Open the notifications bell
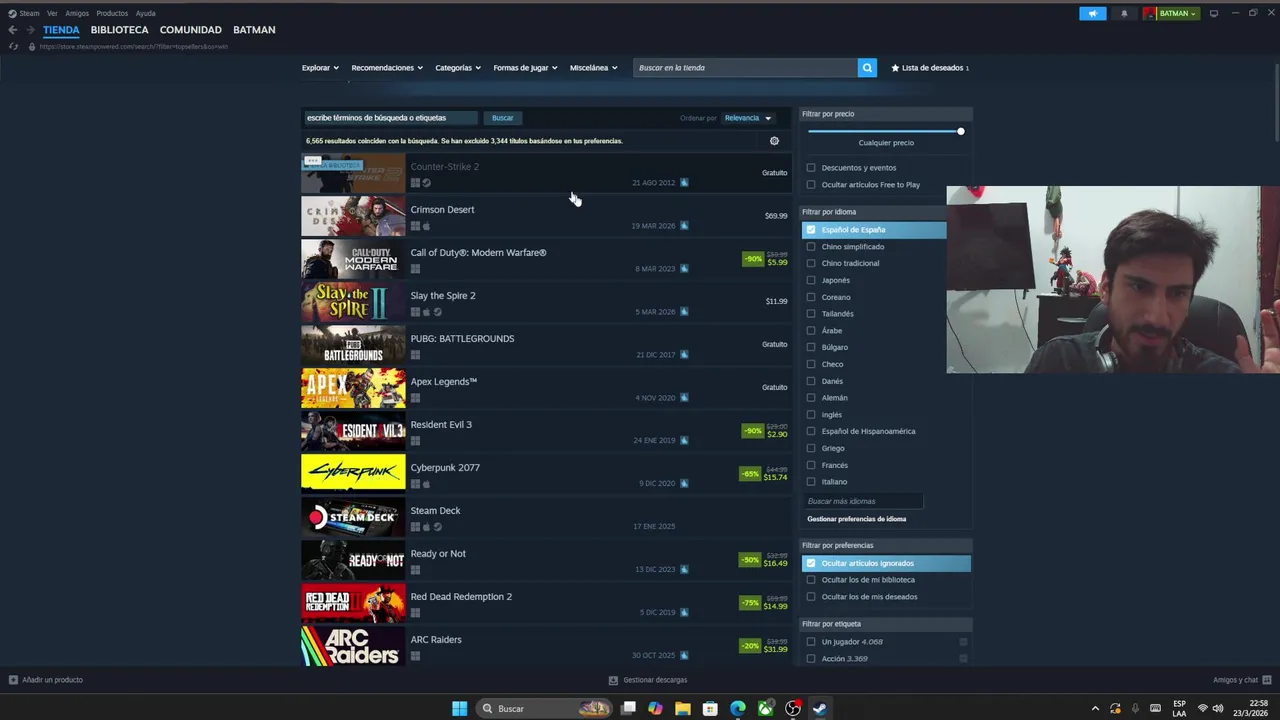This screenshot has height=720, width=1280. [1124, 13]
